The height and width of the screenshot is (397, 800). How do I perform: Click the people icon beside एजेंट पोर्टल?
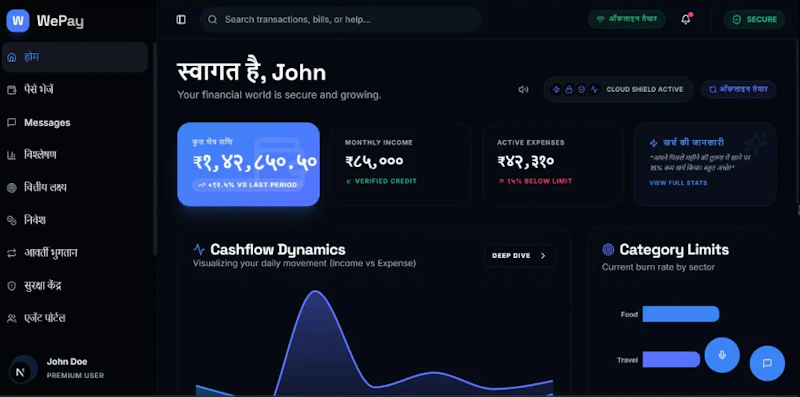[x=11, y=318]
